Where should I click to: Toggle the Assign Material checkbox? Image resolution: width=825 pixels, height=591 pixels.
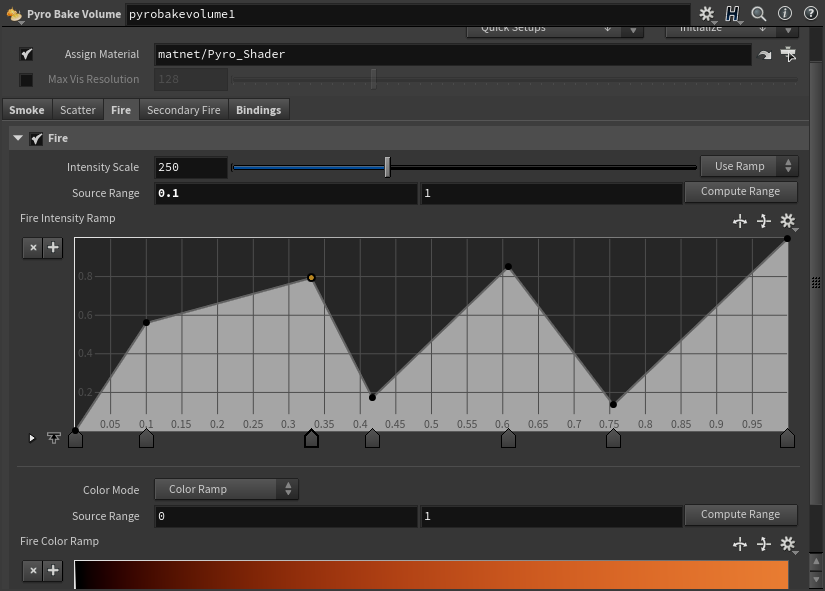pyautogui.click(x=27, y=54)
